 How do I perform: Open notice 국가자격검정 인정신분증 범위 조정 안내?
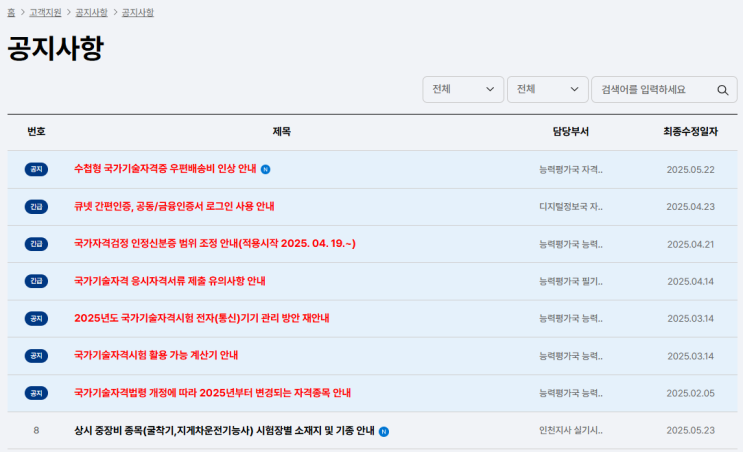point(215,244)
